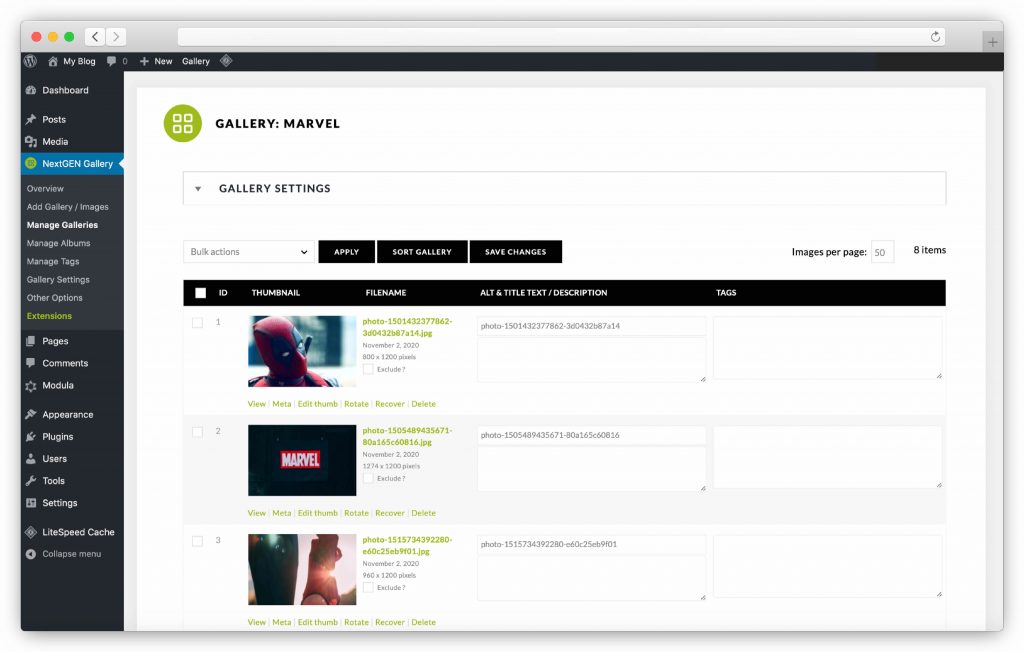Screen dimensions: 1024x652
Task: Open the New menu in the admin bar
Action: point(156,61)
